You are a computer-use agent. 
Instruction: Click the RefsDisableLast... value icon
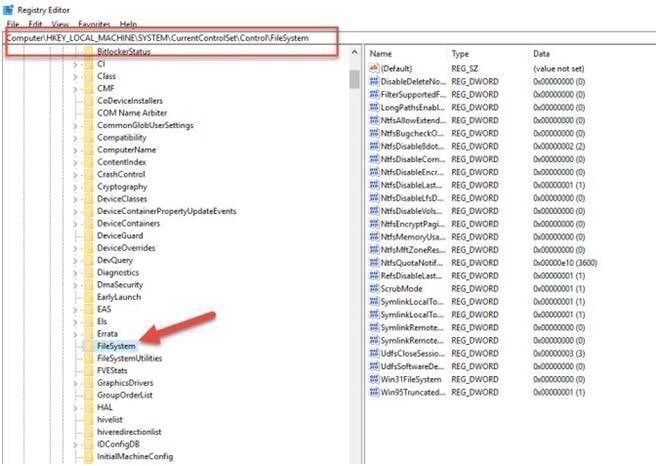374,276
